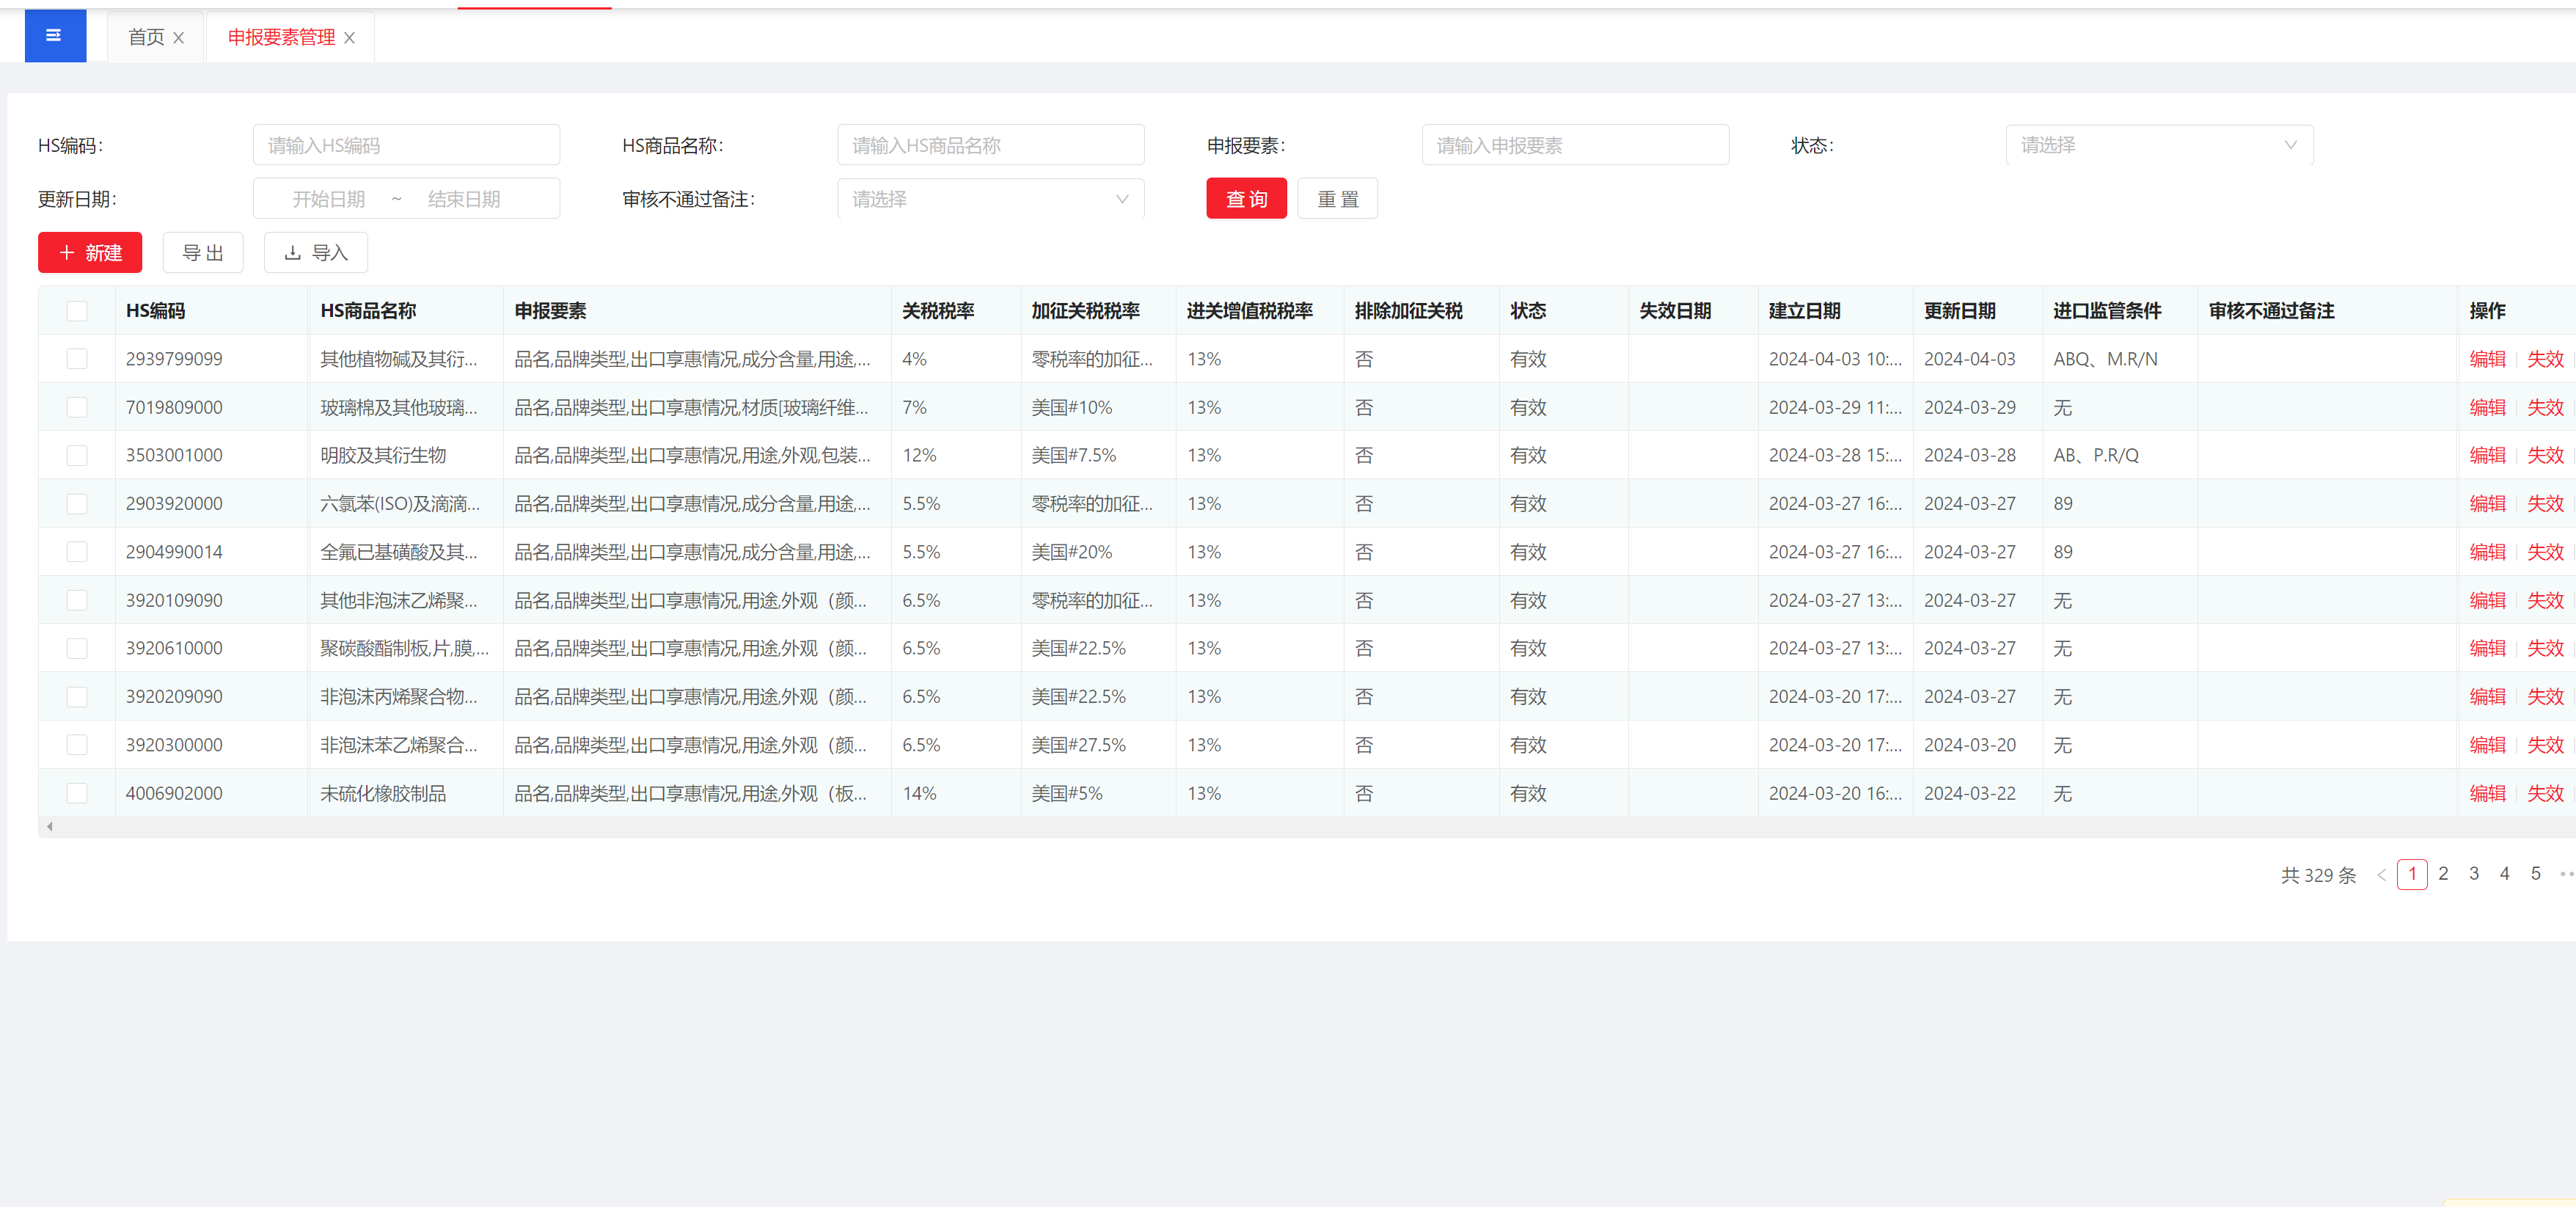Click the 新建 button

pyautogui.click(x=90, y=253)
